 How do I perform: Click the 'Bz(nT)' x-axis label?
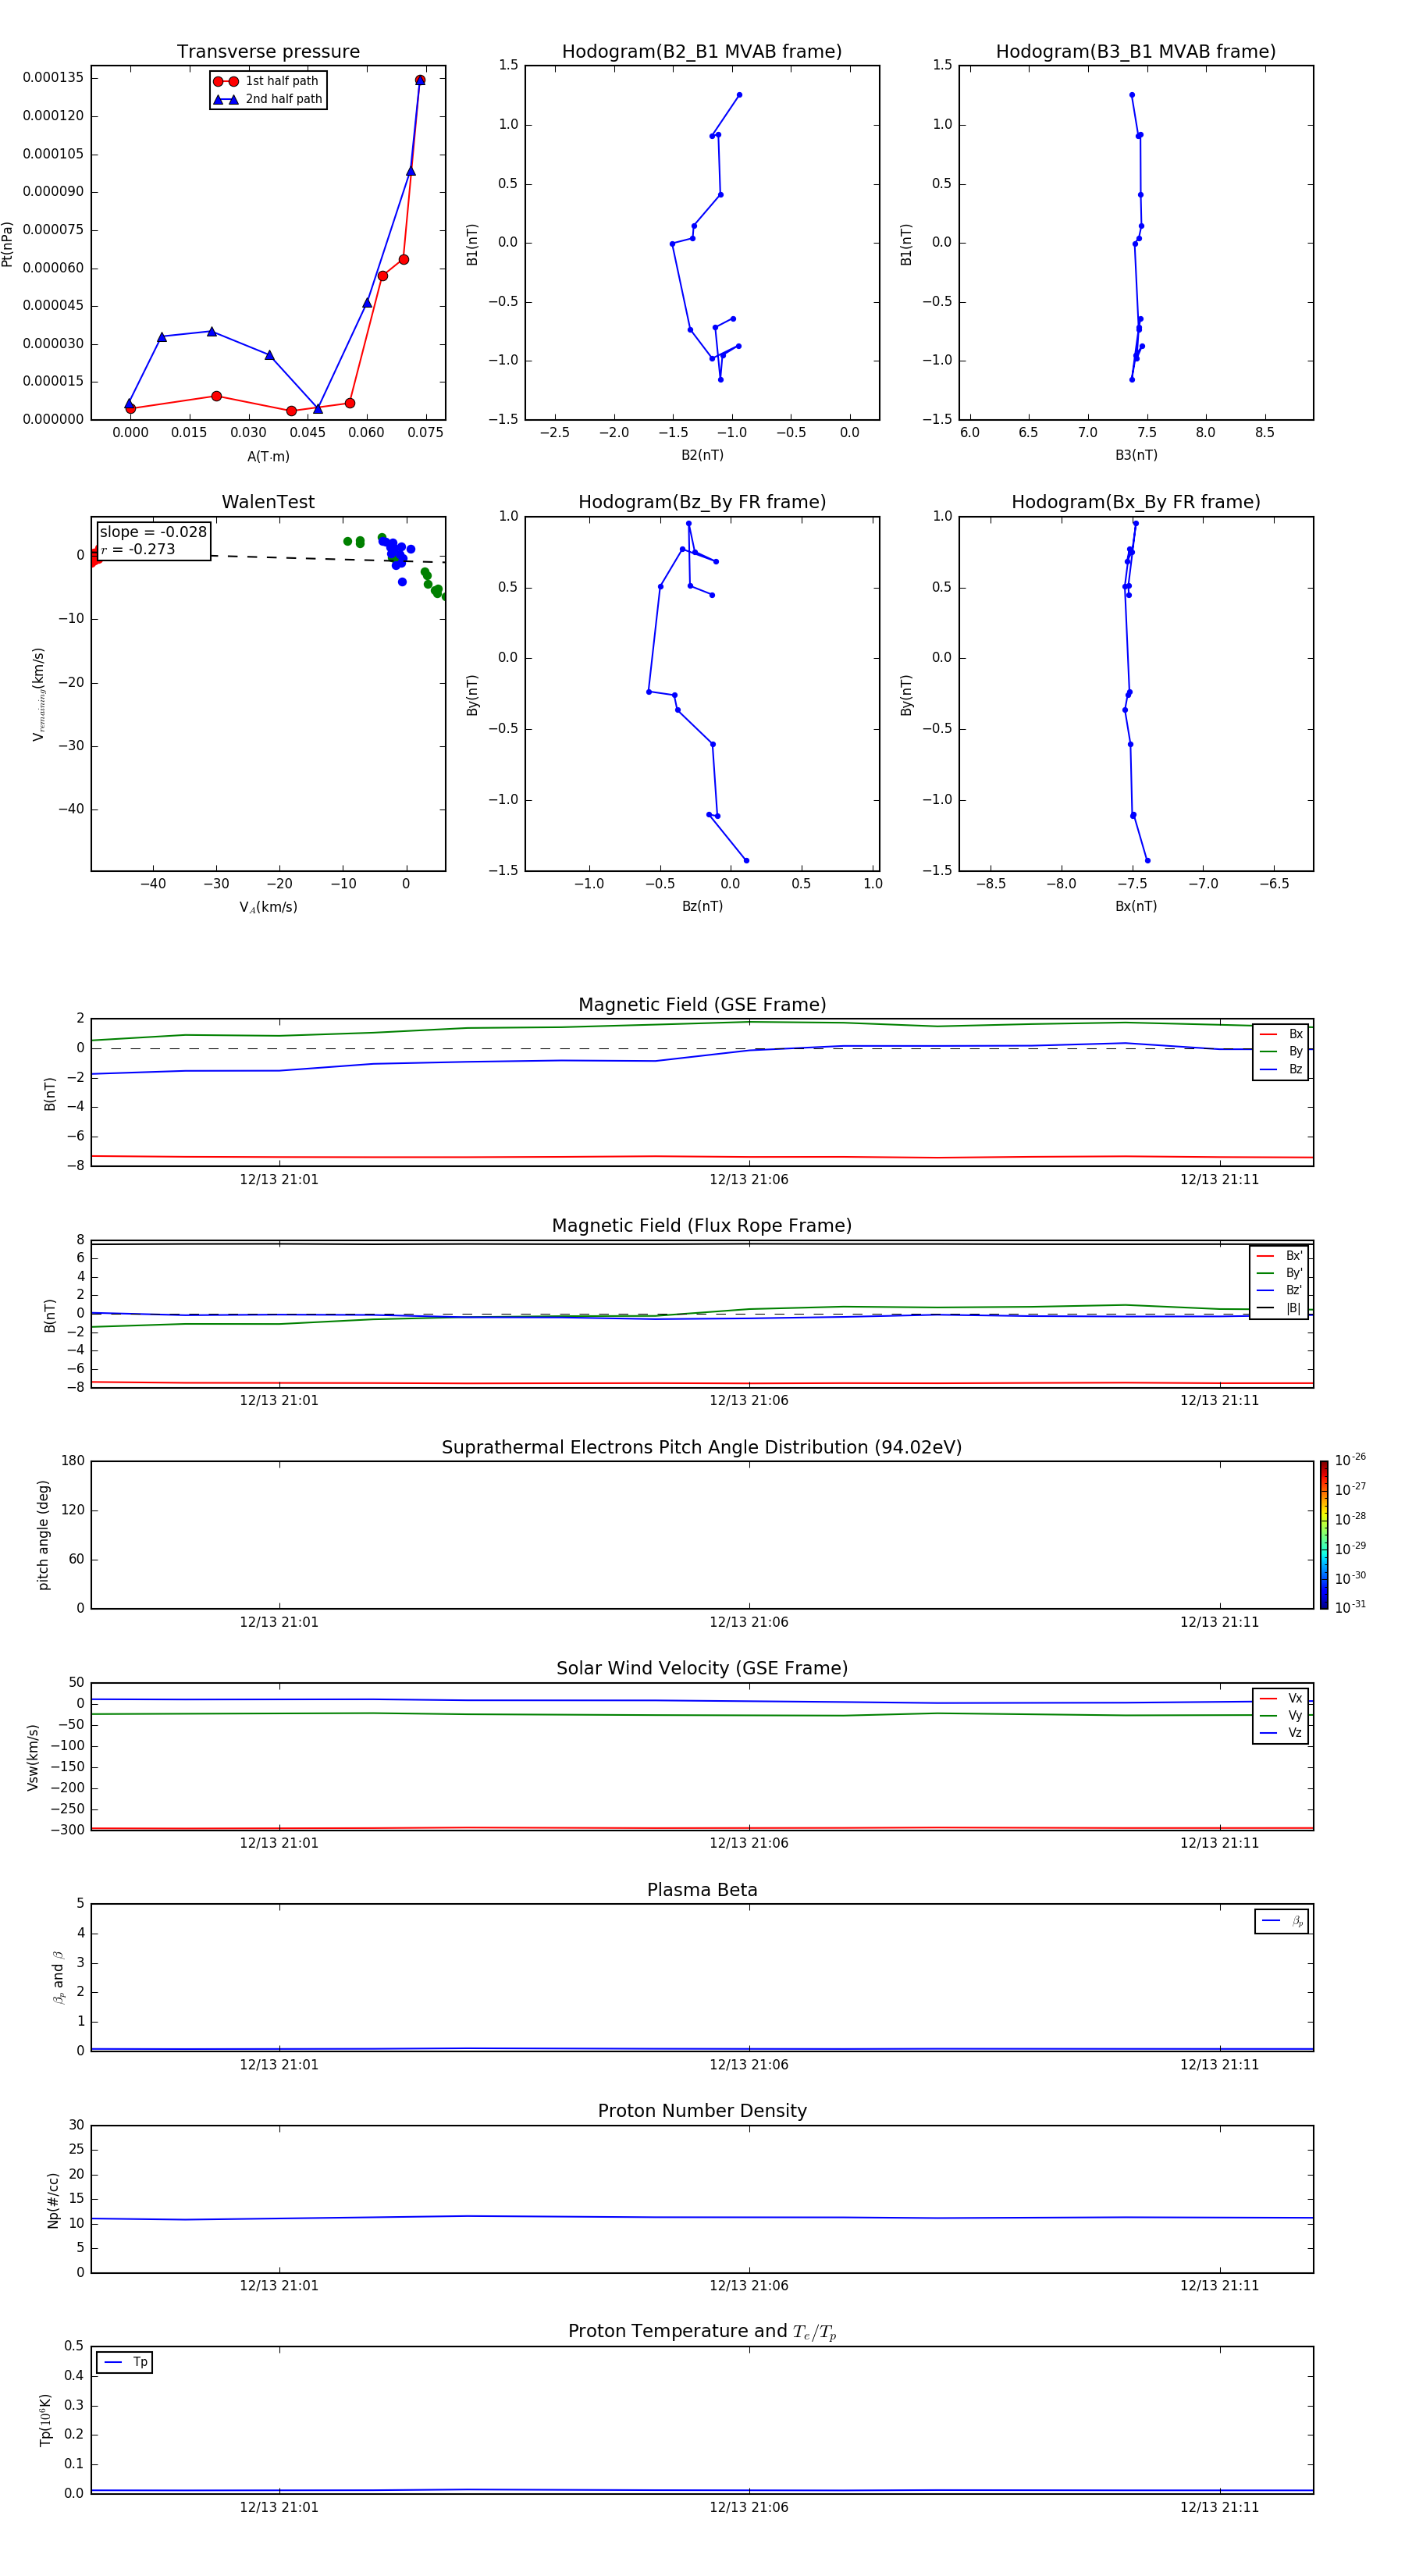(702, 906)
